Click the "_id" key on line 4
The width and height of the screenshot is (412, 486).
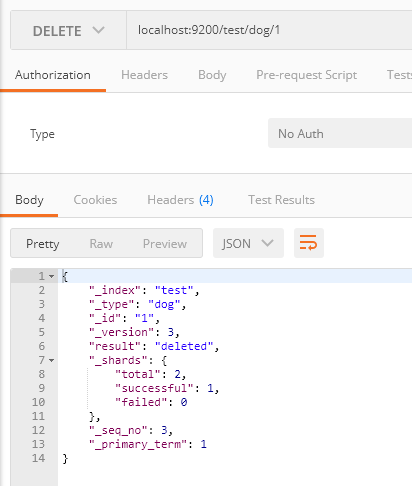tap(105, 318)
